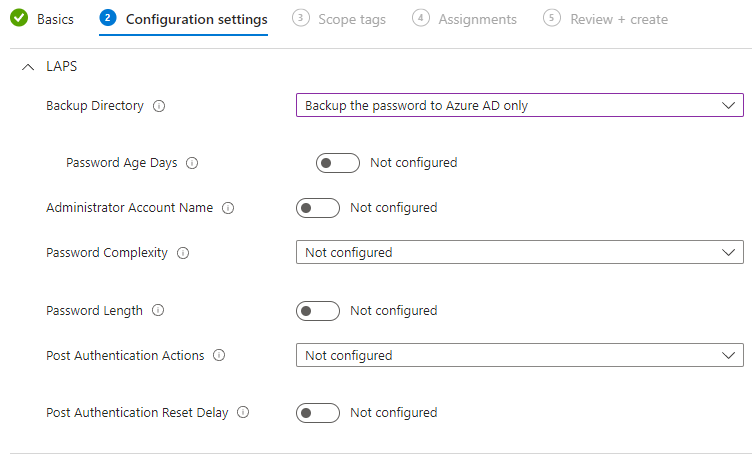Click info icon beside Password Age Days
The height and width of the screenshot is (456, 753).
click(192, 163)
